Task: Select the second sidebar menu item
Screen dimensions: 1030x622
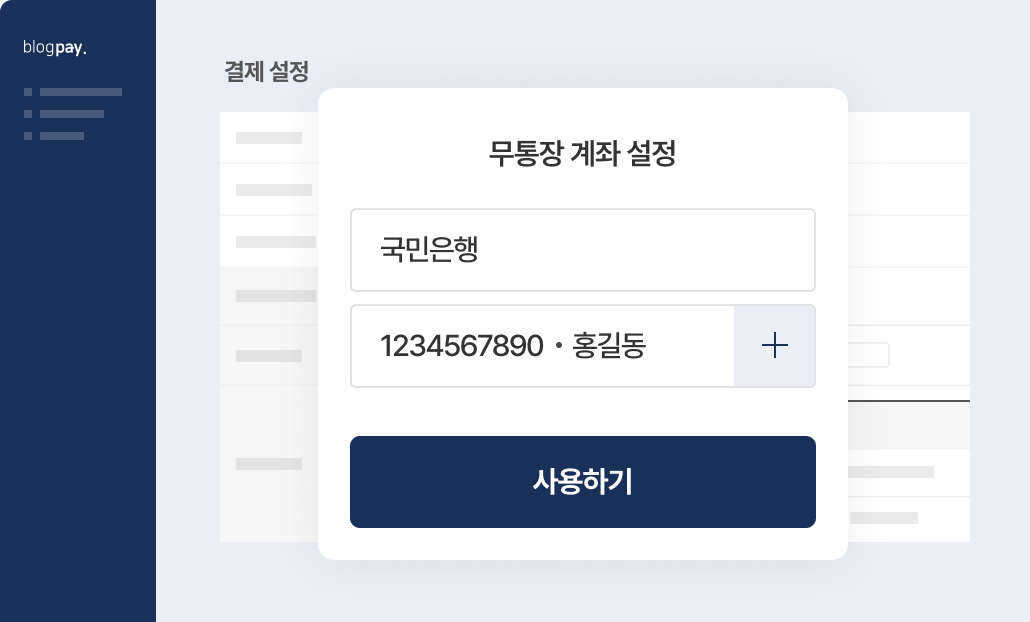Action: coord(72,114)
